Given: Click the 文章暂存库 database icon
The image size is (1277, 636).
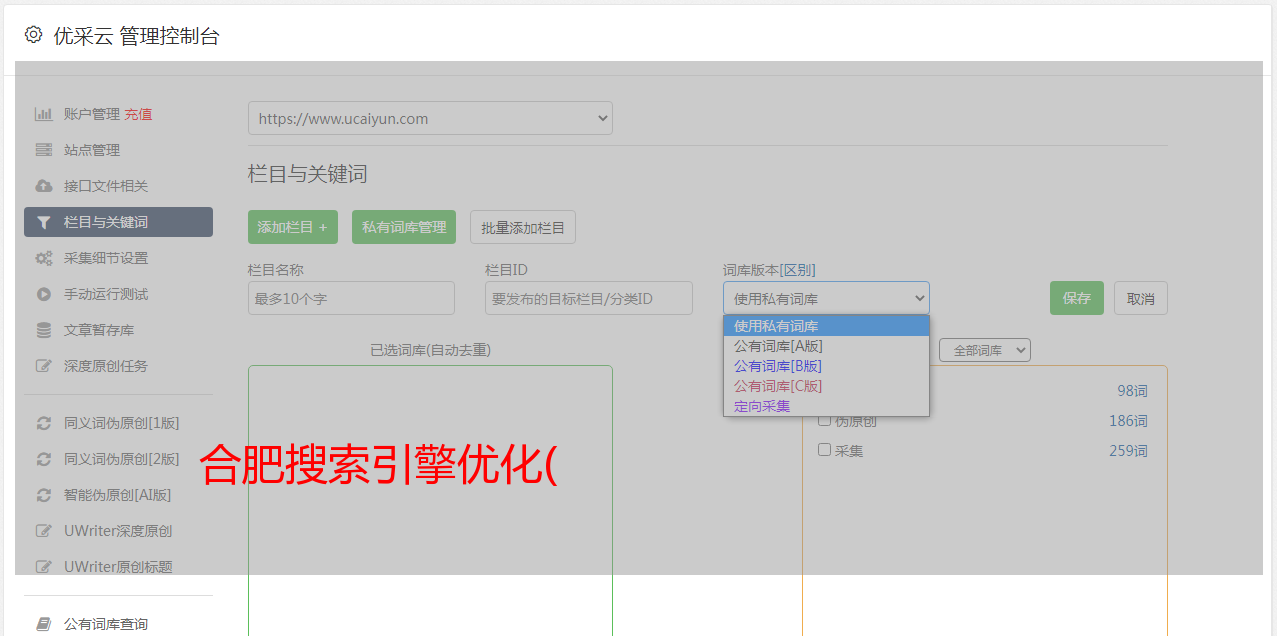Looking at the screenshot, I should [43, 330].
